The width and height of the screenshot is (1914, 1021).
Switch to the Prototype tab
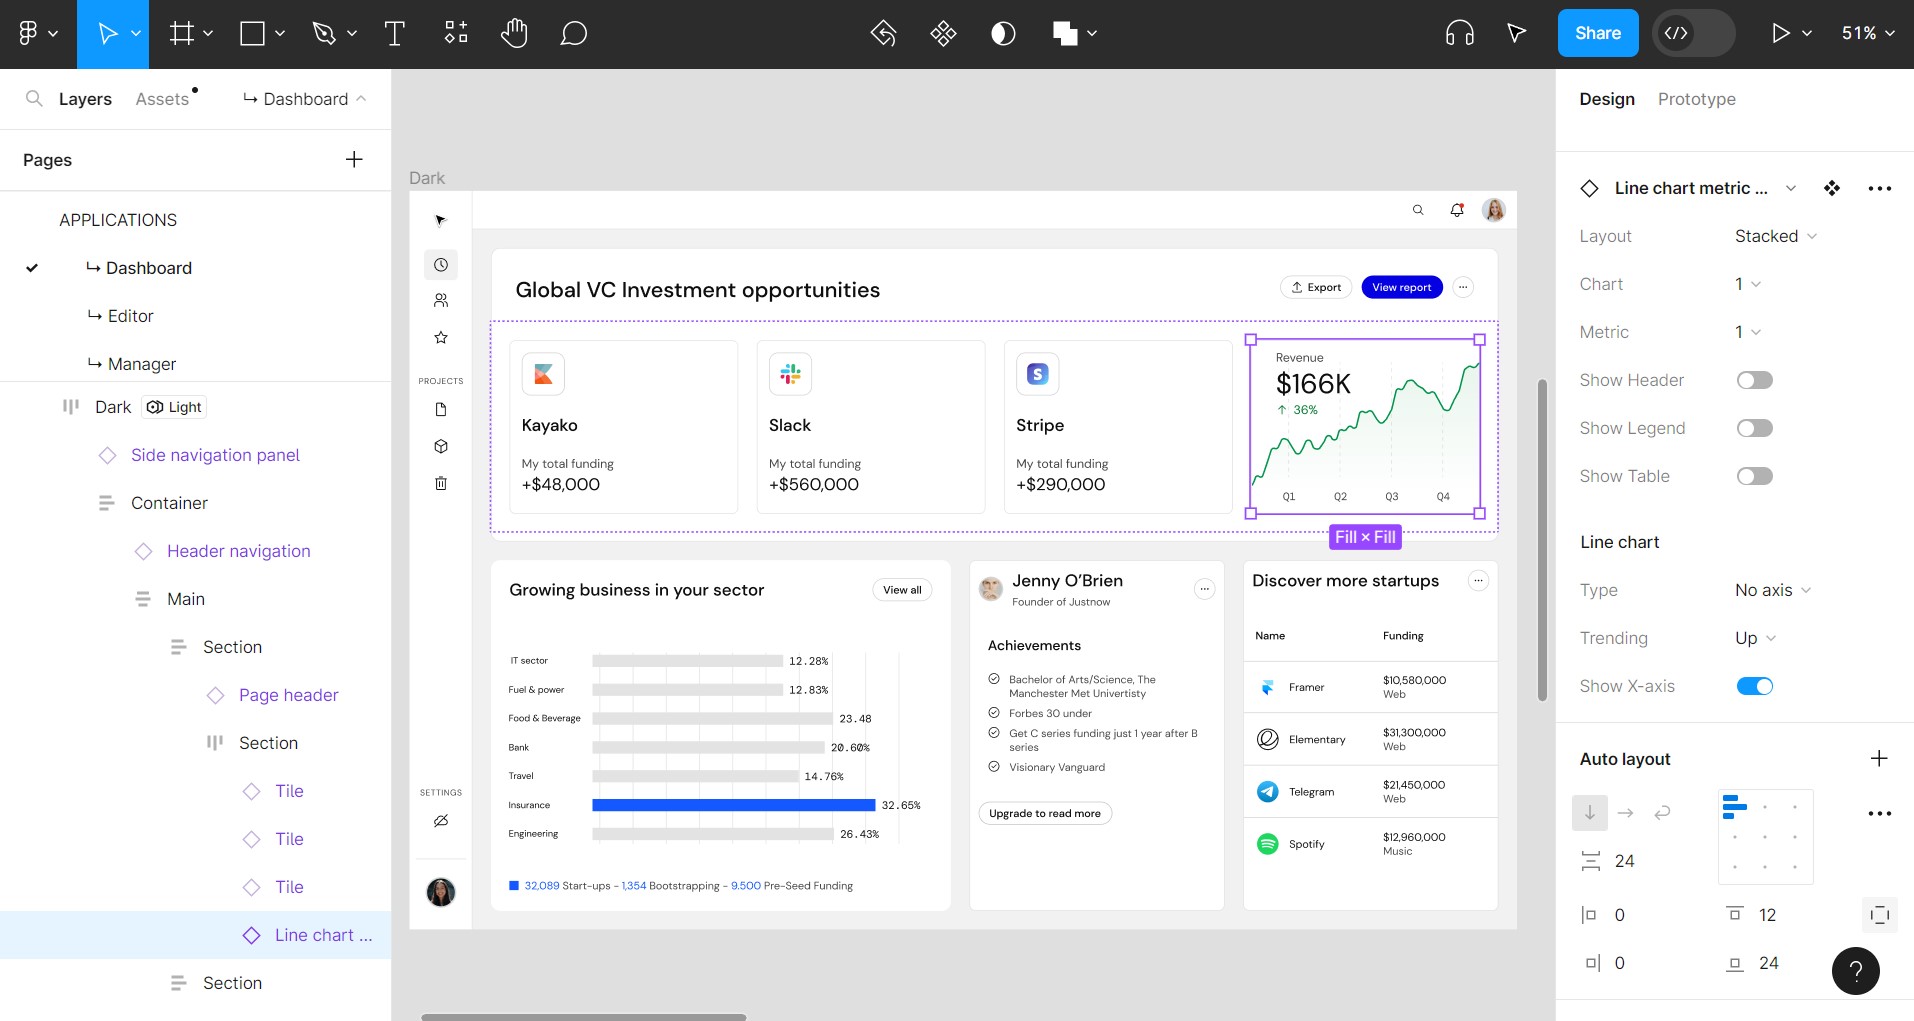coord(1696,99)
